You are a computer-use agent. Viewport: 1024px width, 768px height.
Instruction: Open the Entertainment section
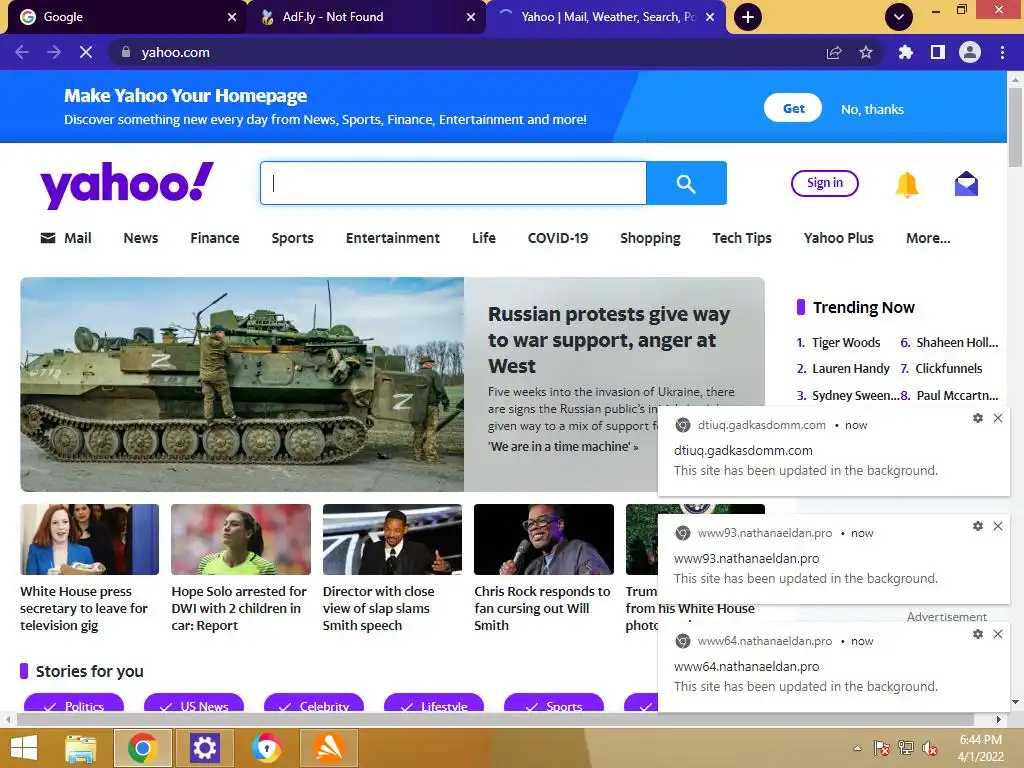tap(392, 238)
